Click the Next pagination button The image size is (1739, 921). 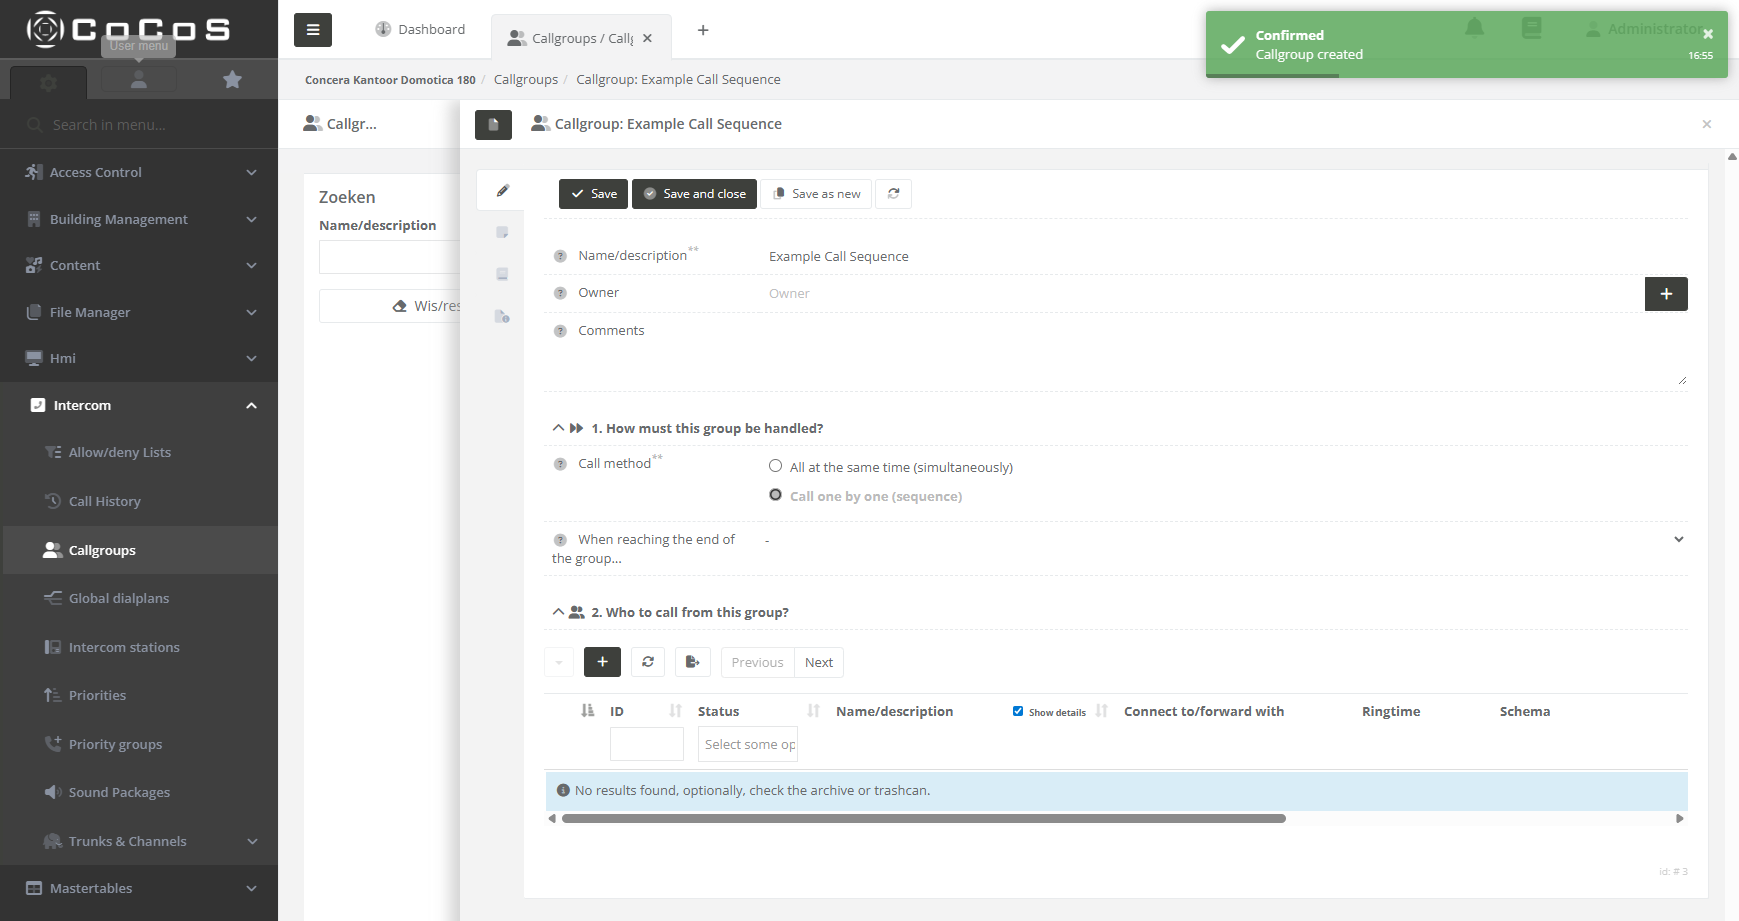click(x=818, y=662)
